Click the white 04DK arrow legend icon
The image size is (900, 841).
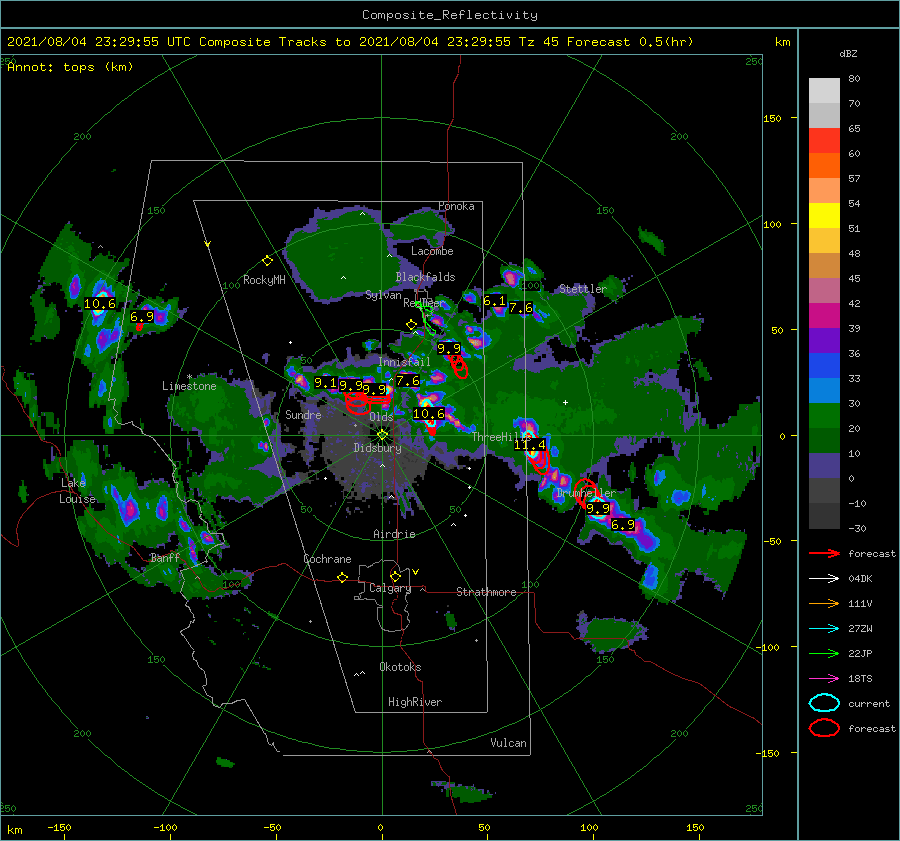point(824,578)
